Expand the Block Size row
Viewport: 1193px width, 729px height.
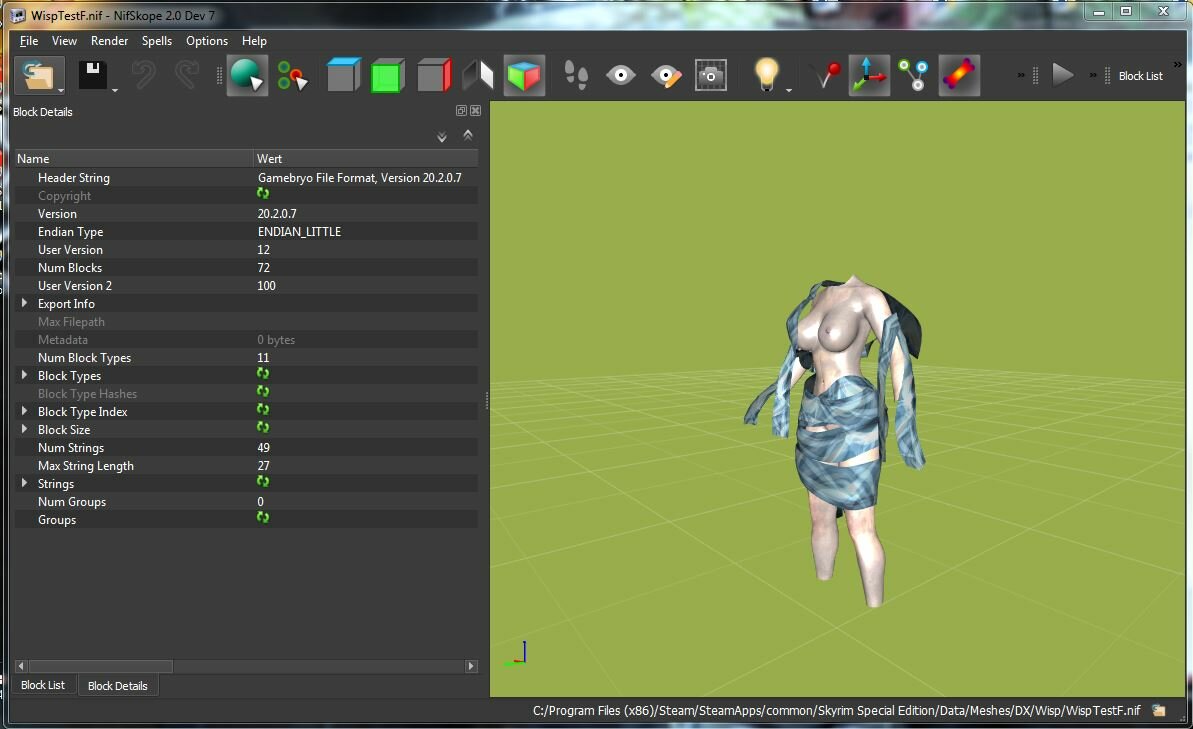click(24, 429)
